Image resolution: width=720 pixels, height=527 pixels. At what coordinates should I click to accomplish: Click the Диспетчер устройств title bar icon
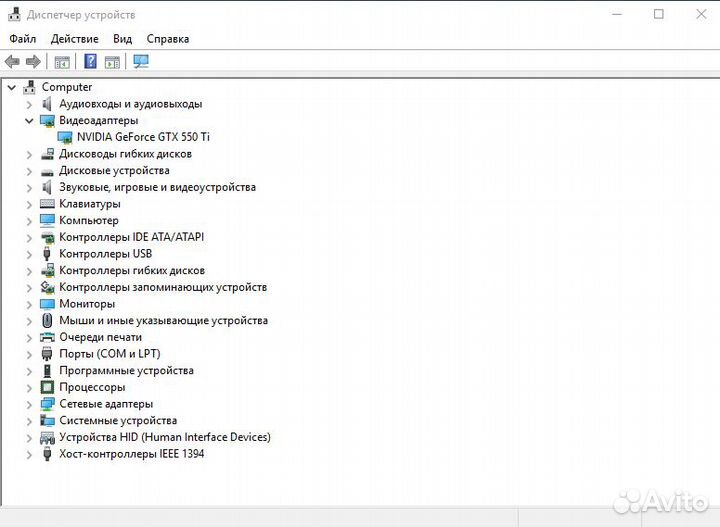click(x=15, y=15)
